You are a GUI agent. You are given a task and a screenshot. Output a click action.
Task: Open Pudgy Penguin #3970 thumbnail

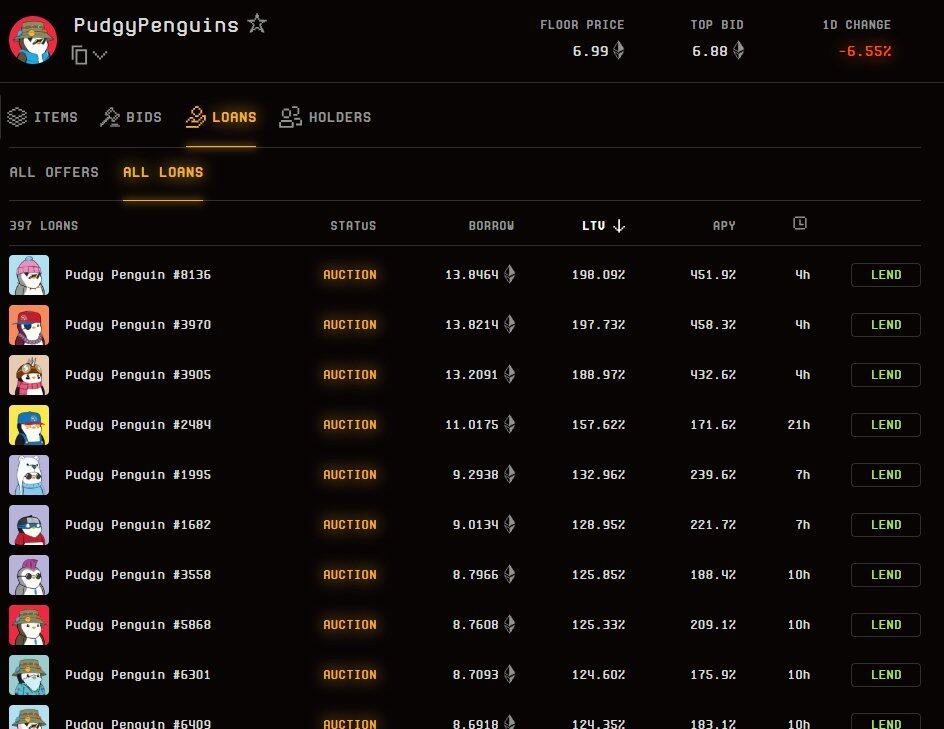(29, 325)
